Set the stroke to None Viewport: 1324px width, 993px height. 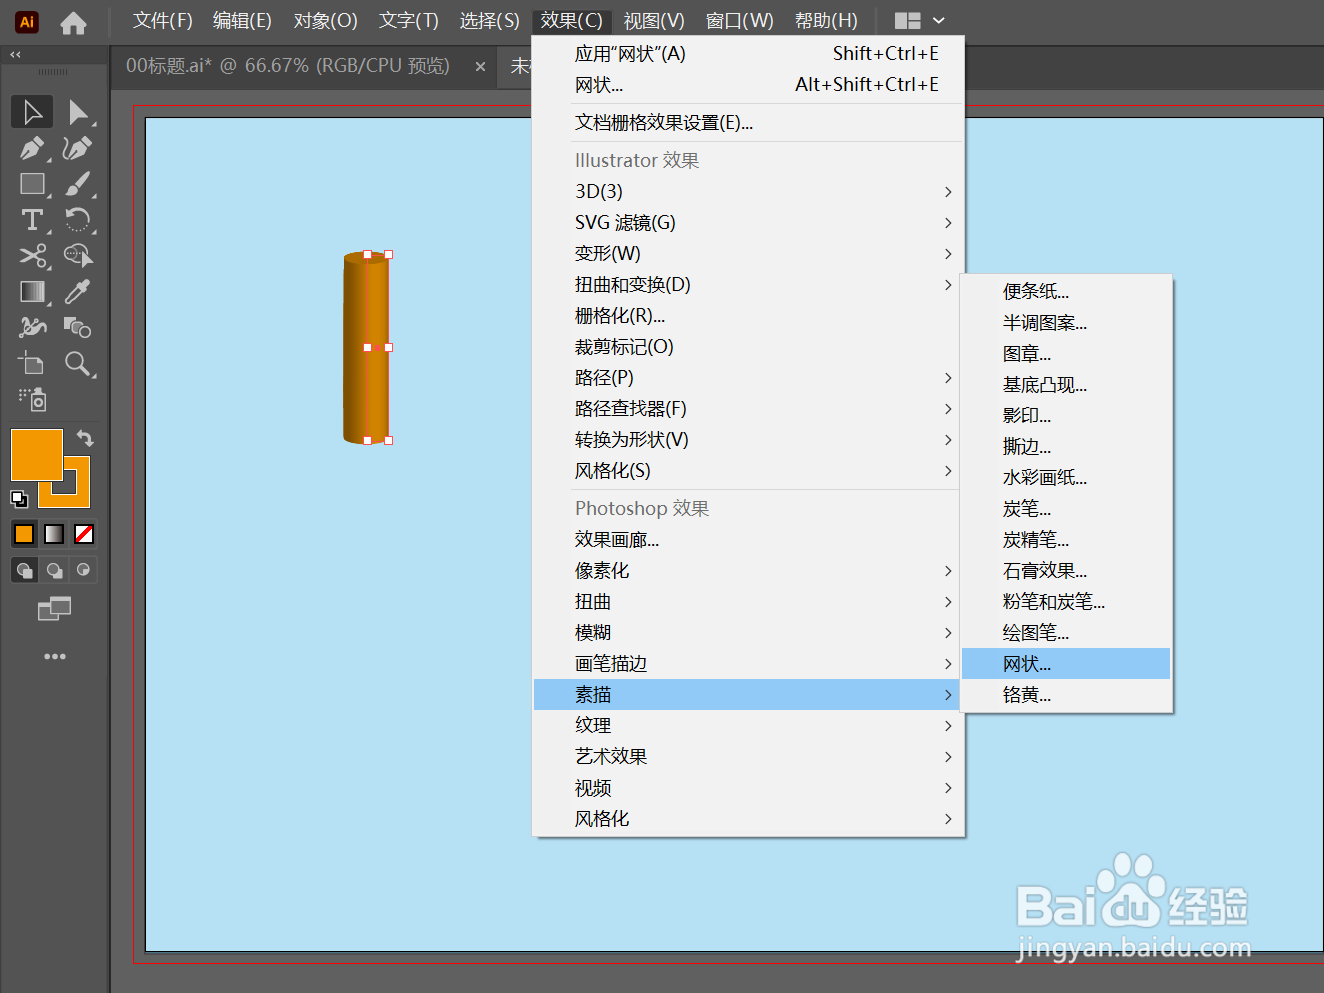84,533
